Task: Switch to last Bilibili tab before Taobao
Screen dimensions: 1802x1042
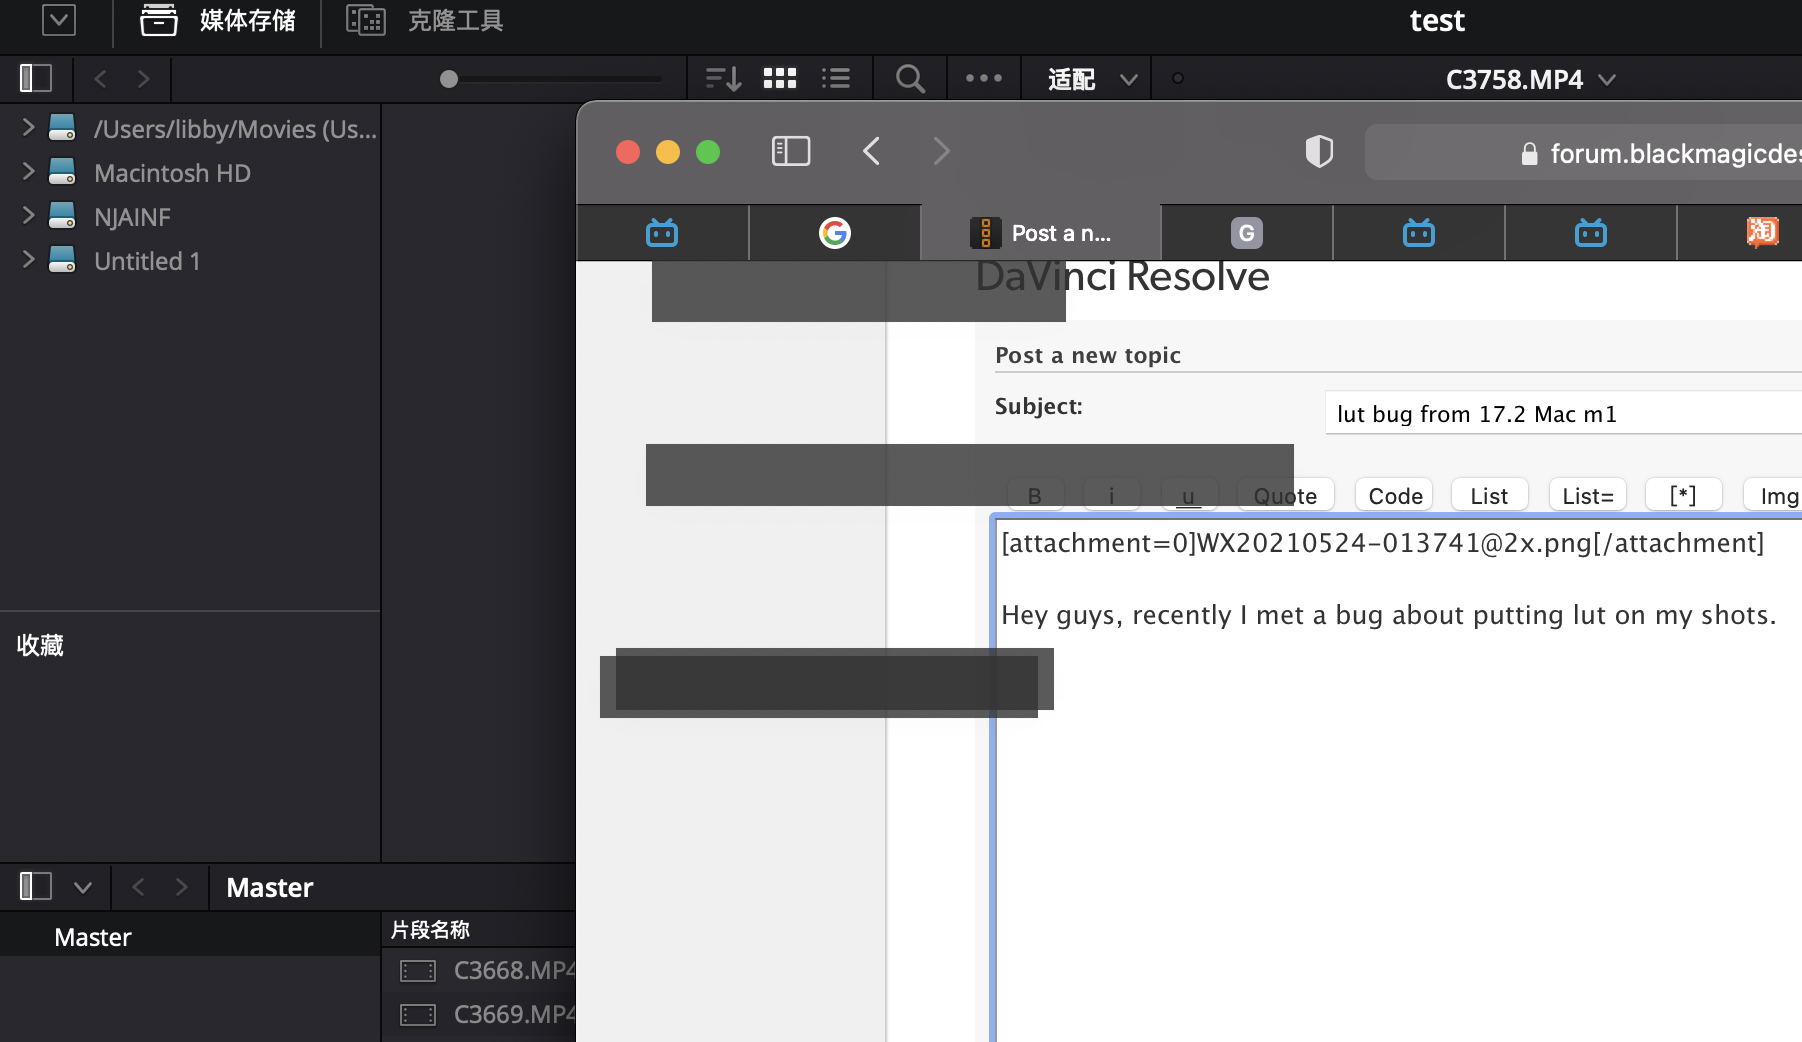Action: pos(1591,233)
